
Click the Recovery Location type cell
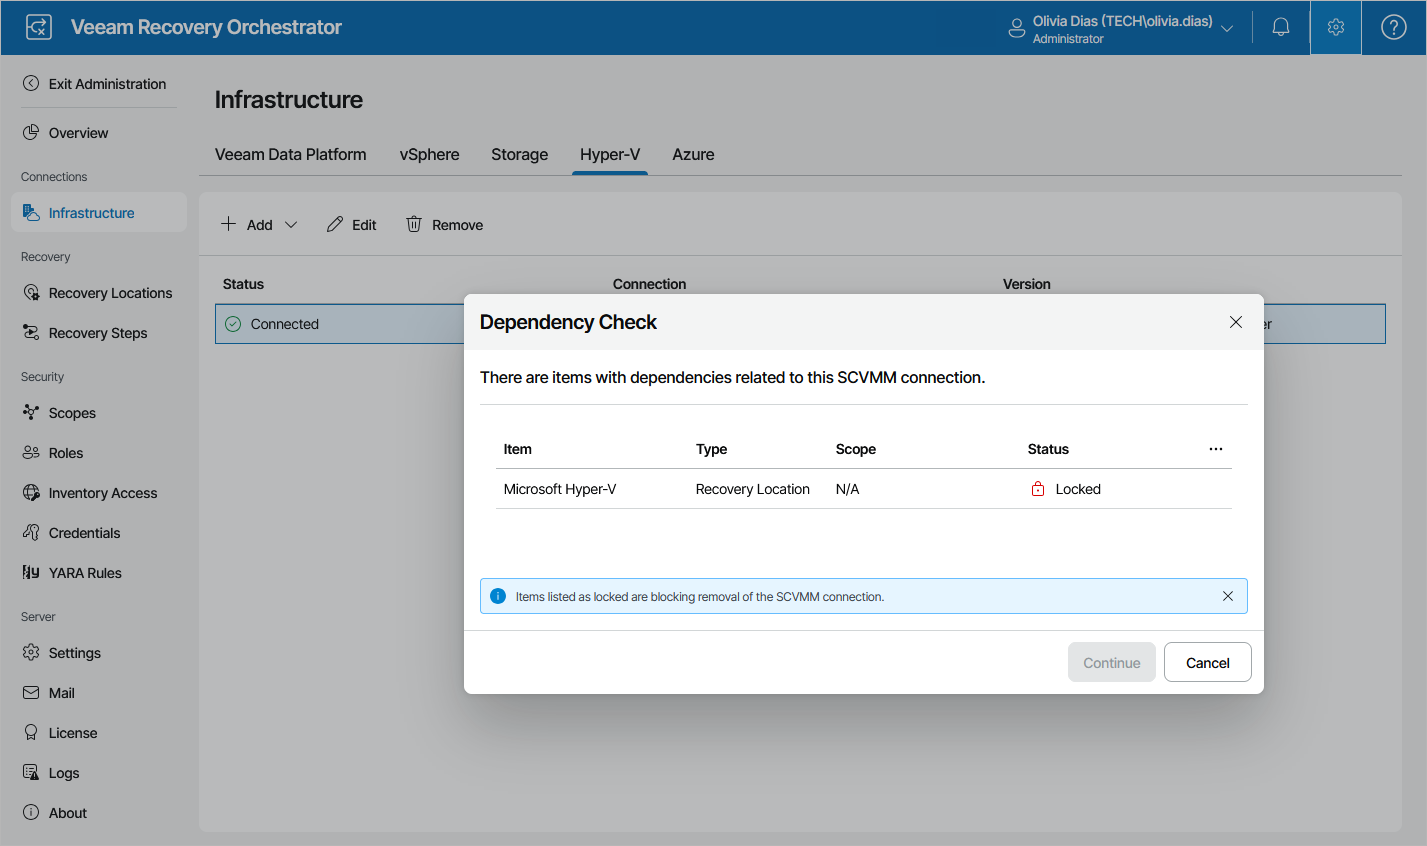coord(753,489)
